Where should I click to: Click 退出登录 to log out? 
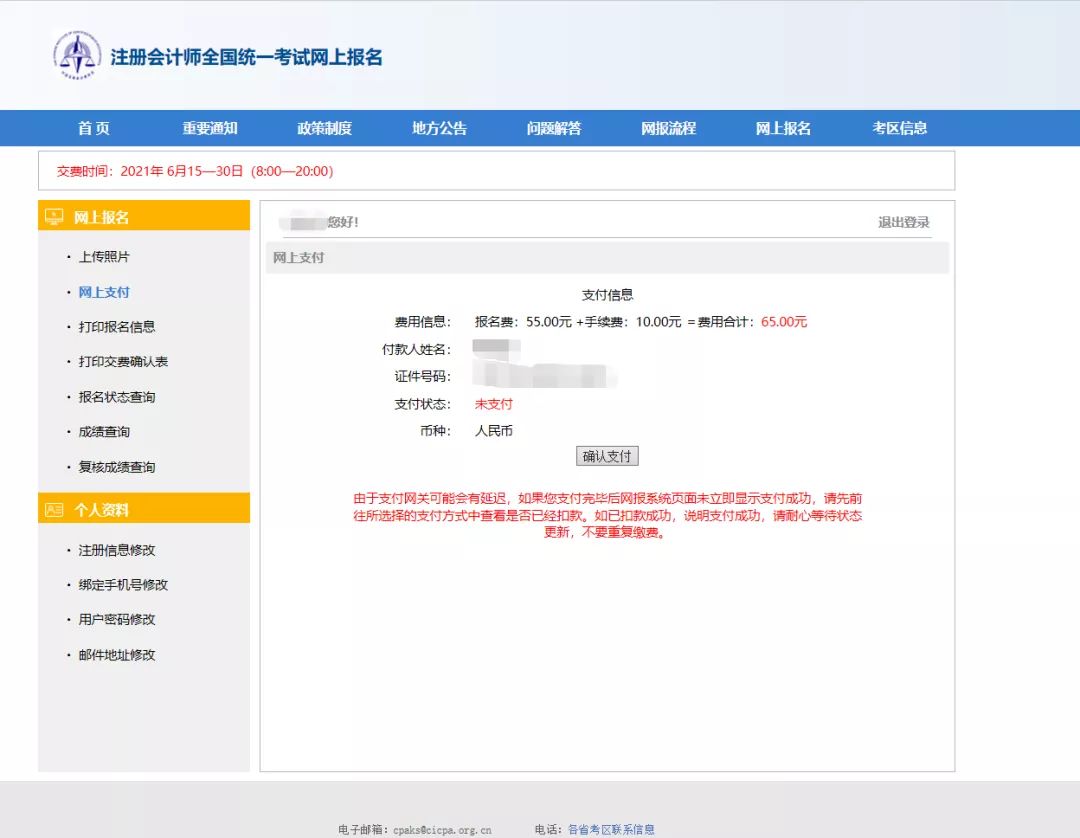[x=902, y=224]
